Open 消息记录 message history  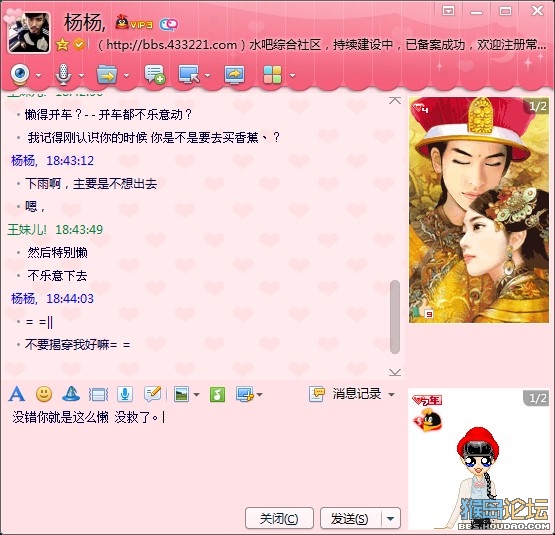coord(356,394)
